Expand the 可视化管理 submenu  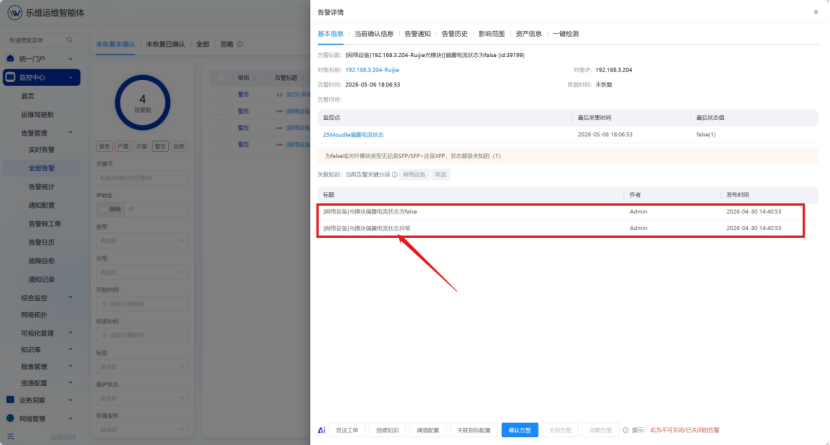(x=70, y=333)
